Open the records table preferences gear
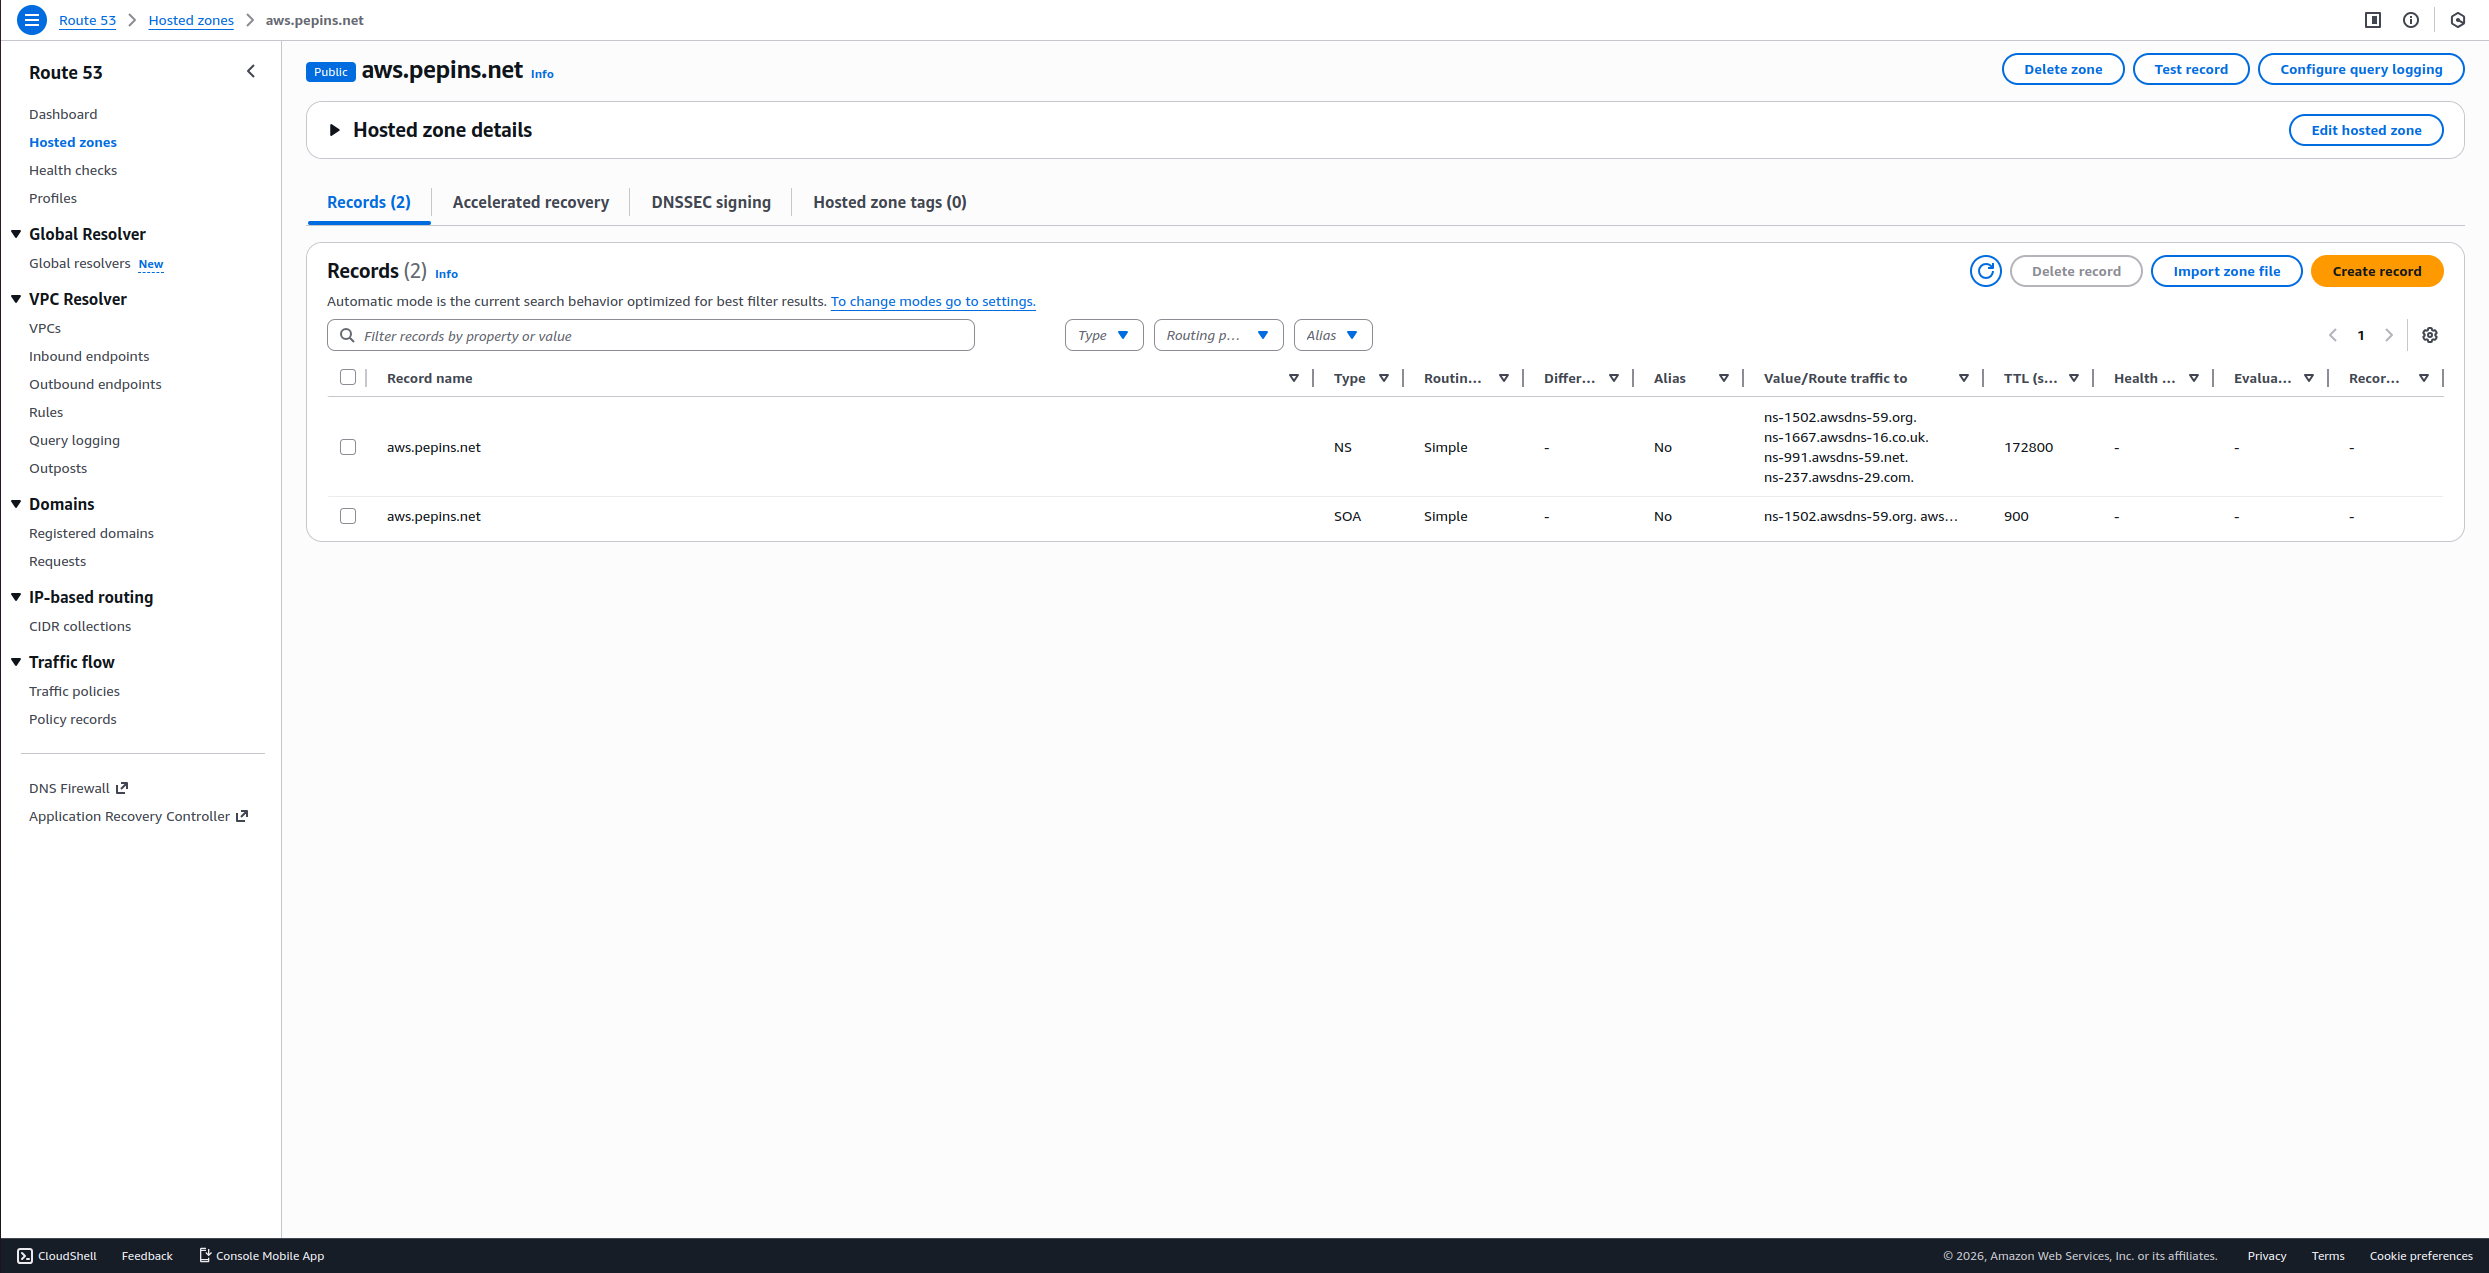Screen dimensions: 2489x1273 (2430, 334)
